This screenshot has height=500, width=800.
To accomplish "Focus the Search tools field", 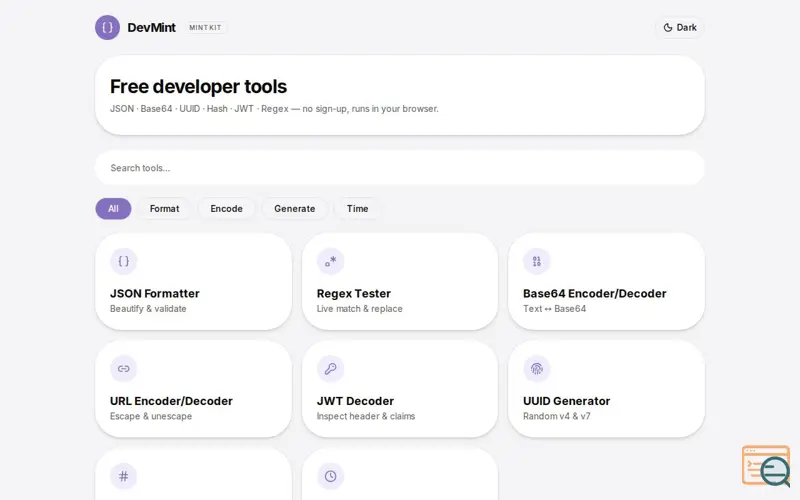I will click(x=399, y=168).
